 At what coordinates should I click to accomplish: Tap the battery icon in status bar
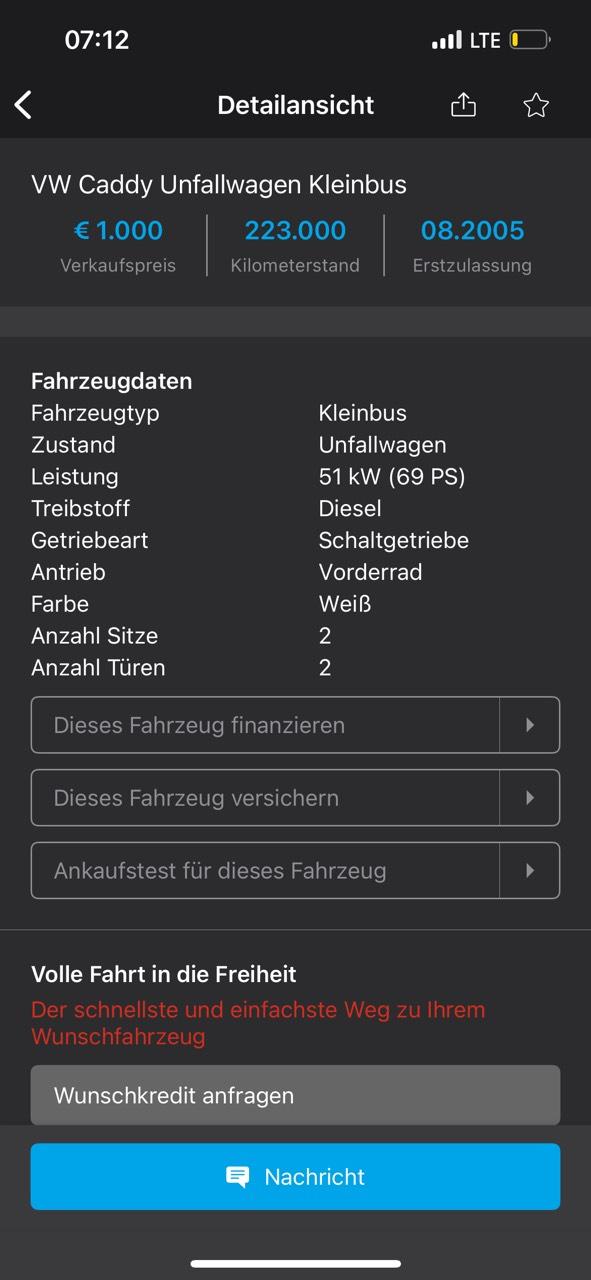529,41
